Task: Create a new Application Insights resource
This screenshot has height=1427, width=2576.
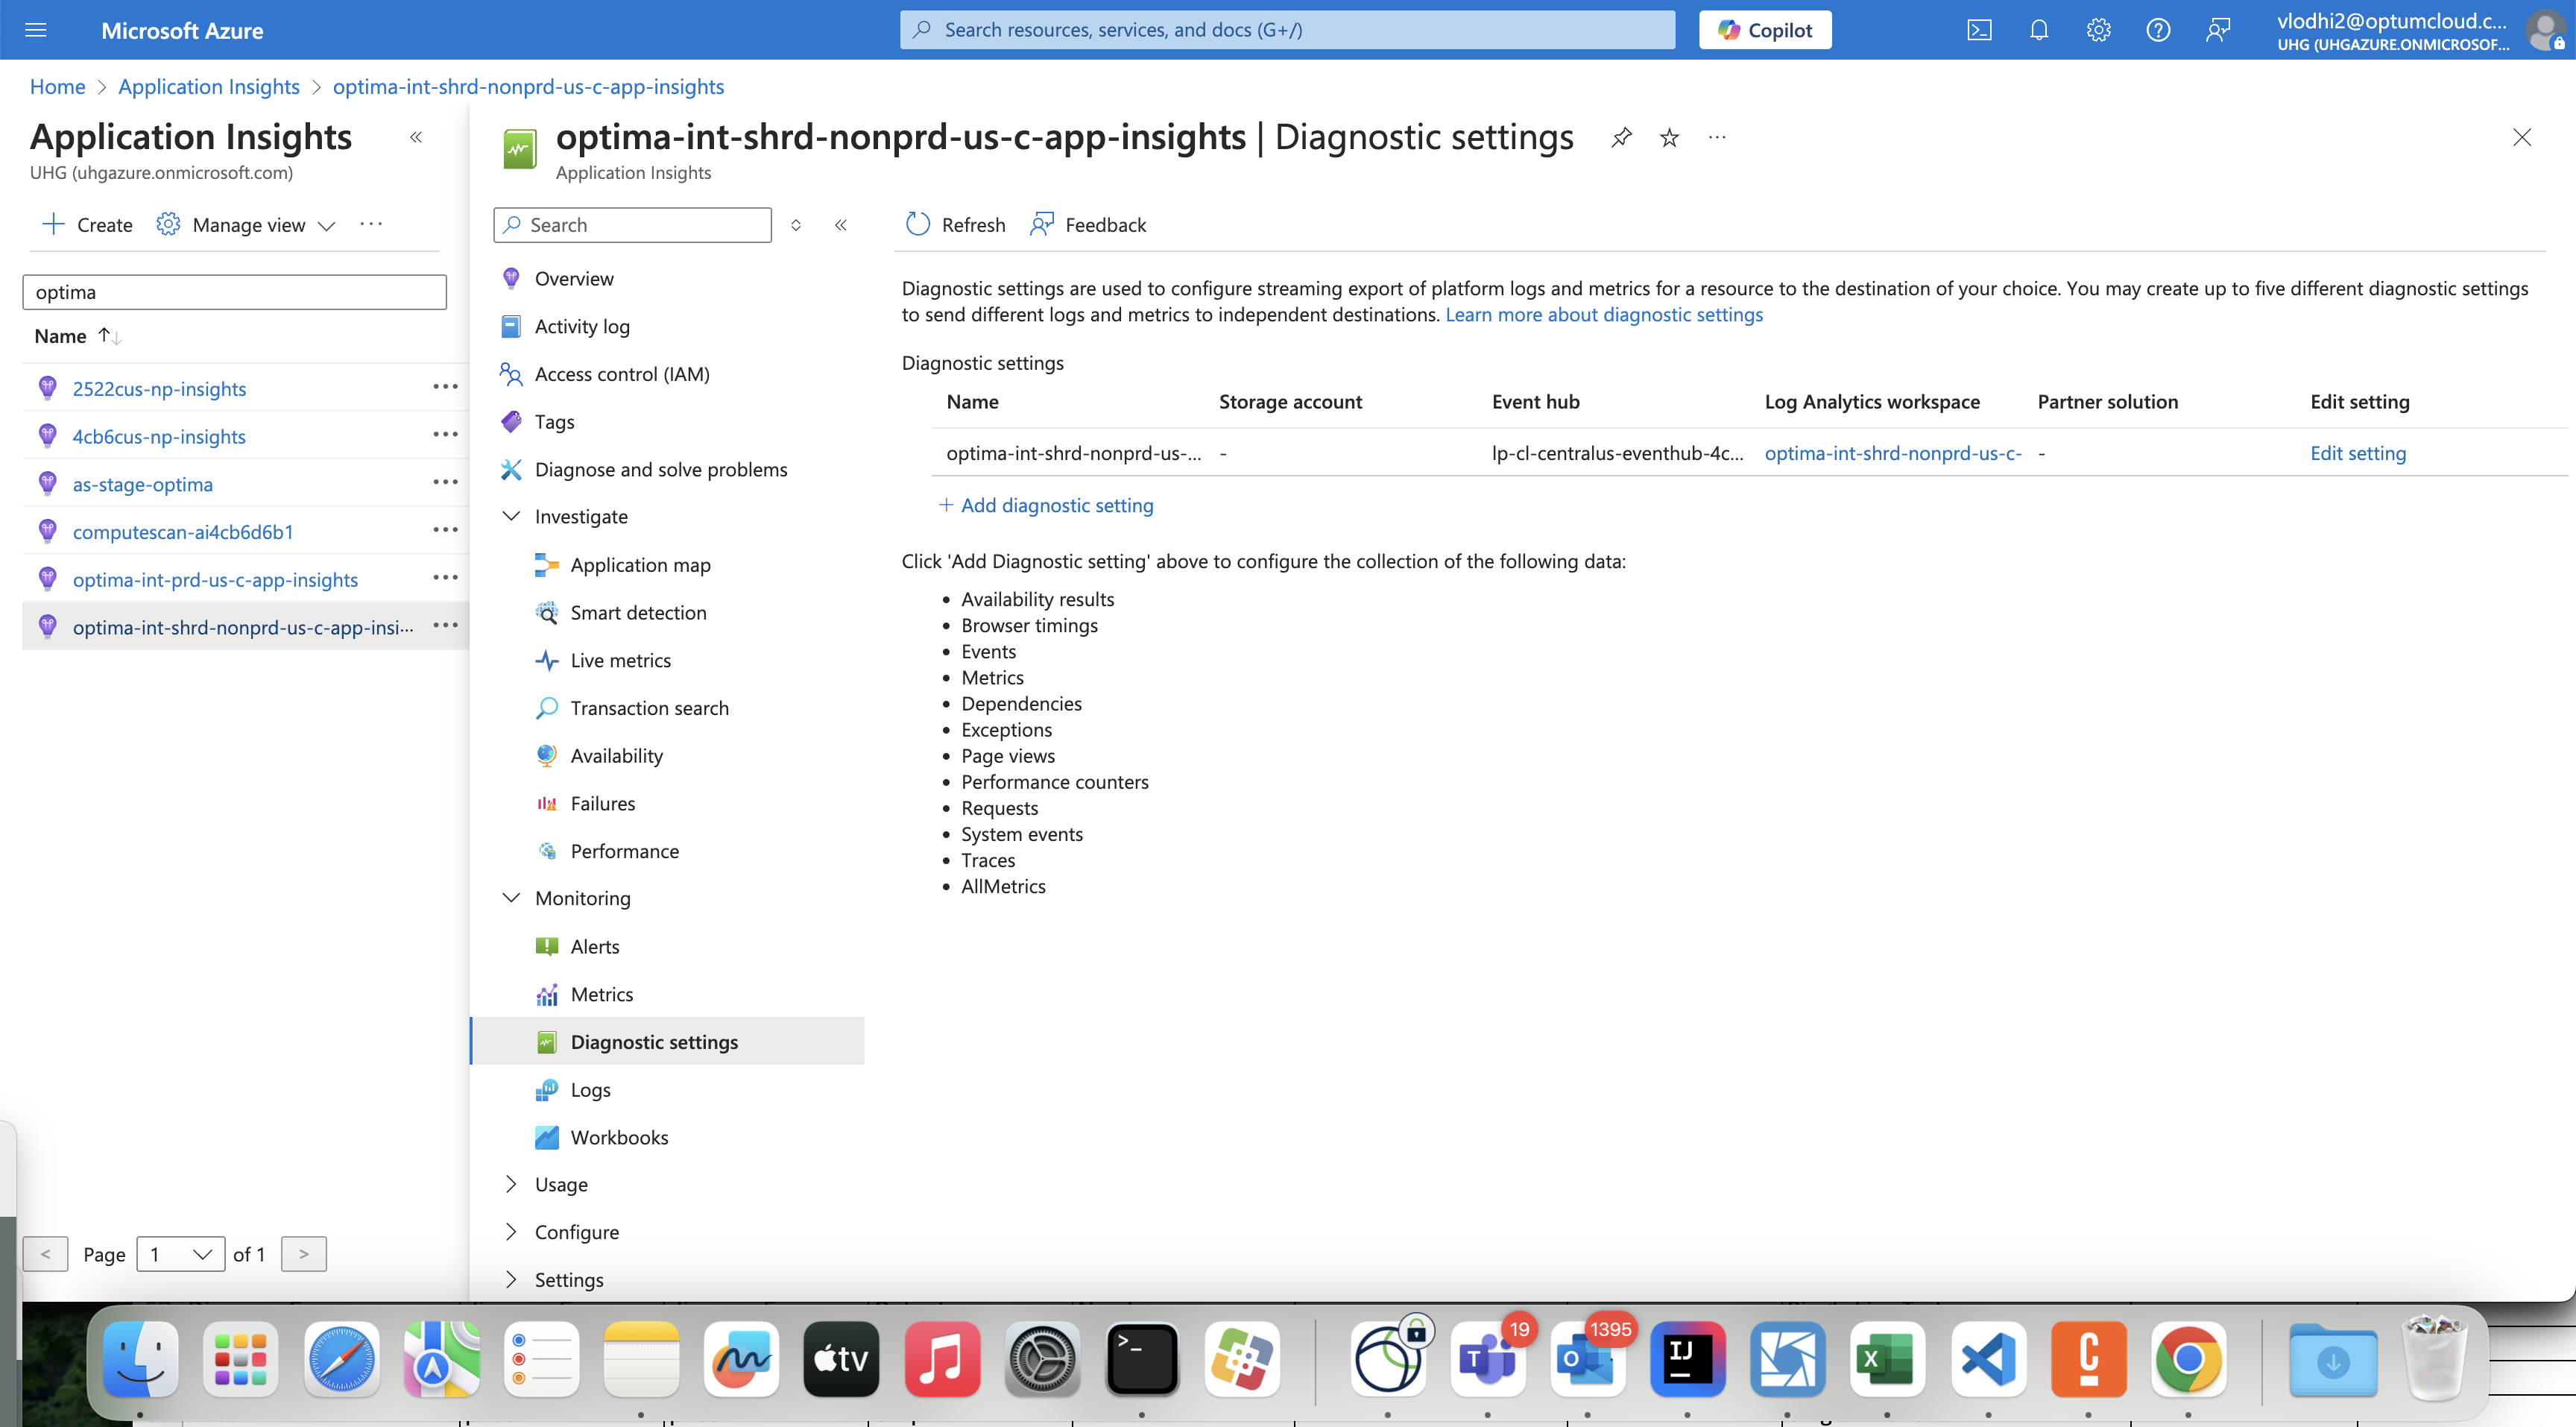Action: (x=87, y=225)
